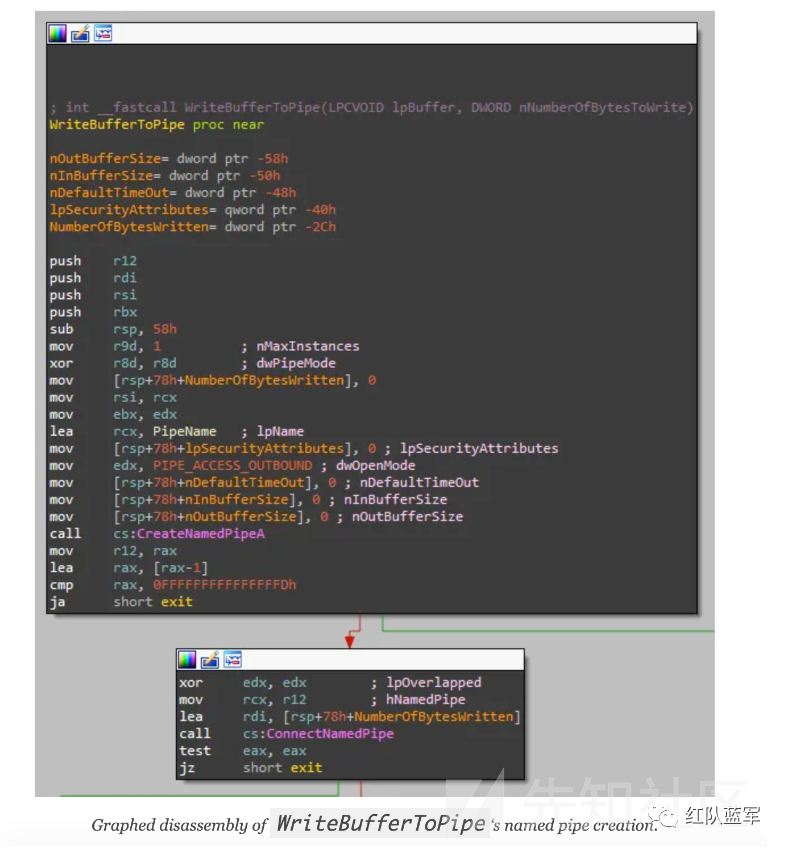Click the 'mov r12, rax' instruction
This screenshot has height=850, width=786.
click(113, 551)
